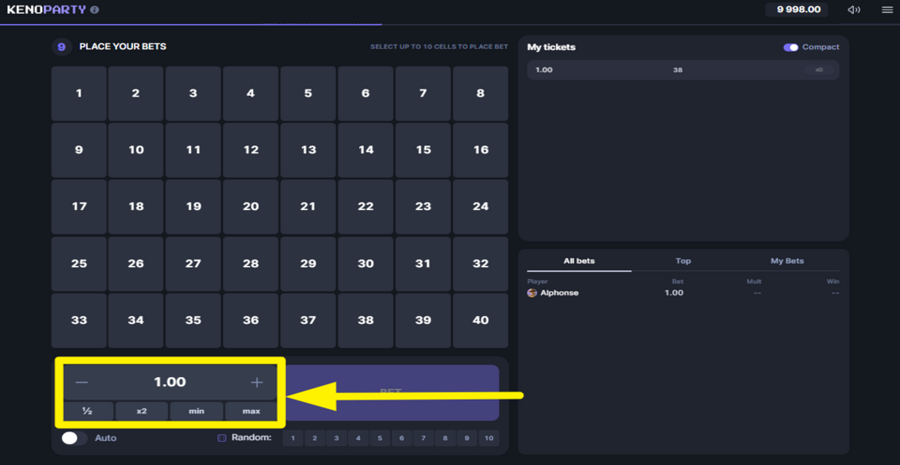Pick 6 random cells

402,439
